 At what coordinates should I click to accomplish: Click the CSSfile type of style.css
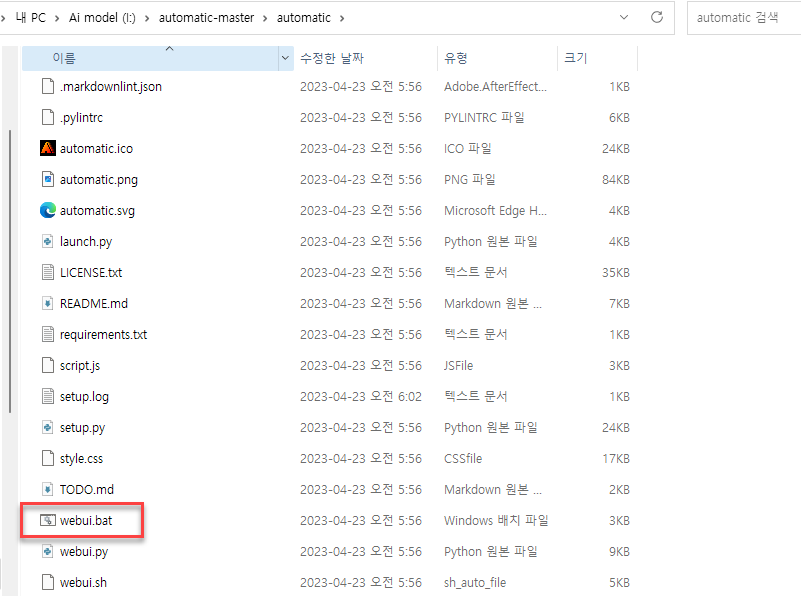click(x=463, y=459)
